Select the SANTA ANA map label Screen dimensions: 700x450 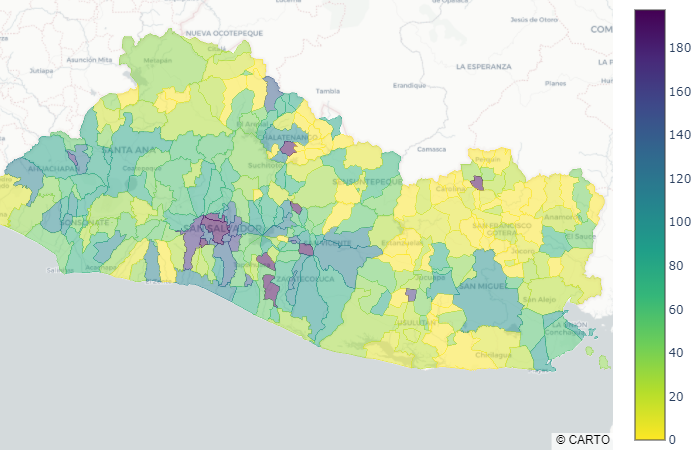pos(129,150)
